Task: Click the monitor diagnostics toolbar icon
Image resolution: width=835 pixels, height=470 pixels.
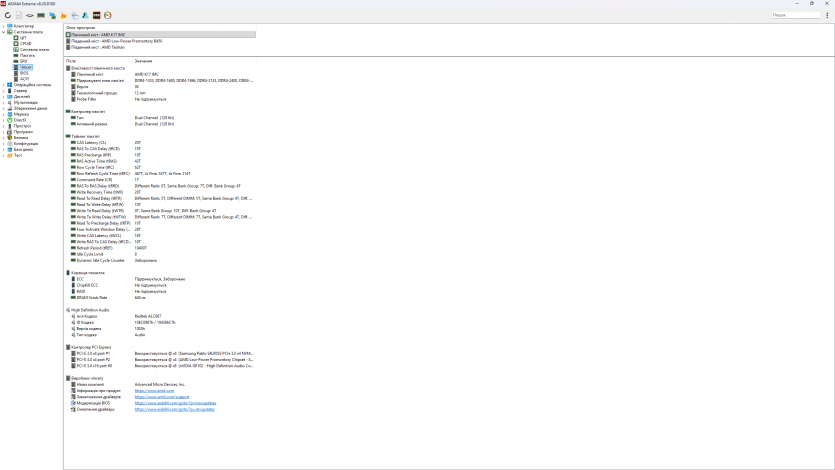Action: (x=52, y=15)
